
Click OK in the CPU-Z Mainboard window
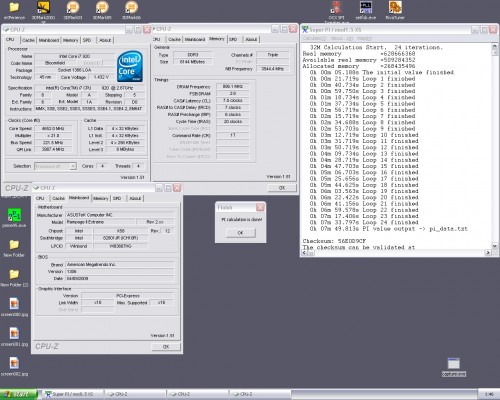tap(166, 347)
